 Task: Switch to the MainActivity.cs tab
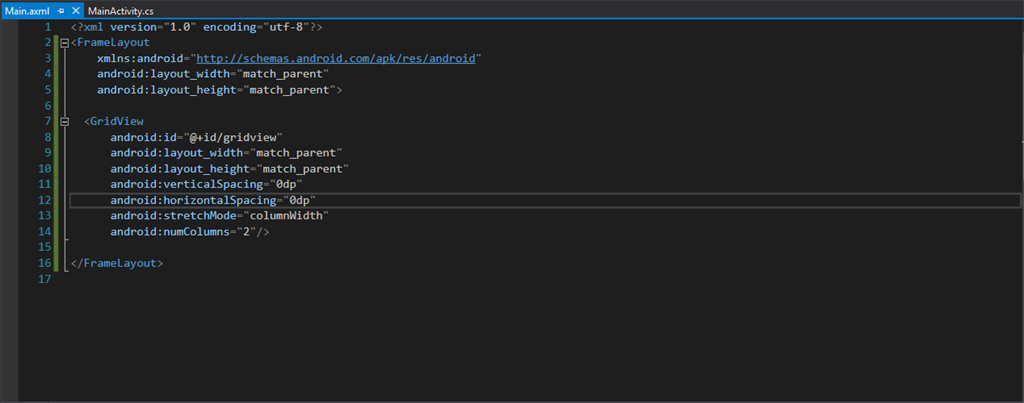[121, 9]
